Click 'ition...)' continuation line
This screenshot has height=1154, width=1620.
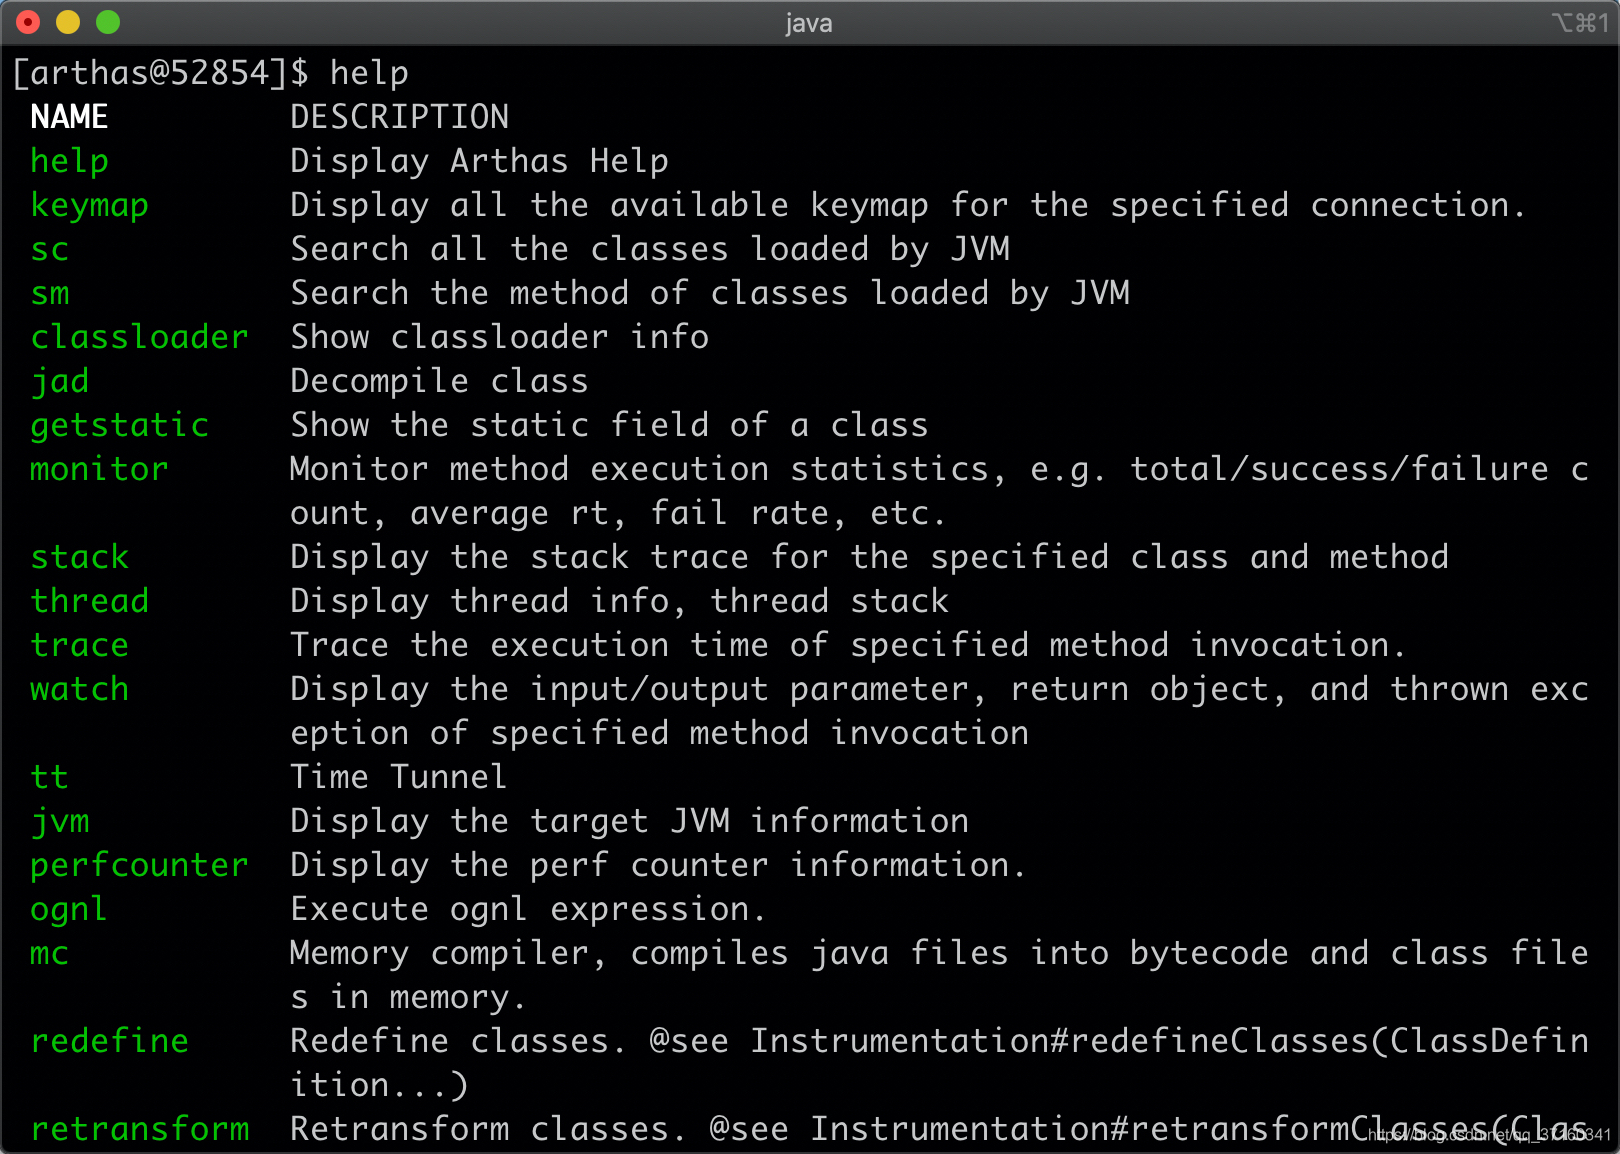(x=380, y=1085)
